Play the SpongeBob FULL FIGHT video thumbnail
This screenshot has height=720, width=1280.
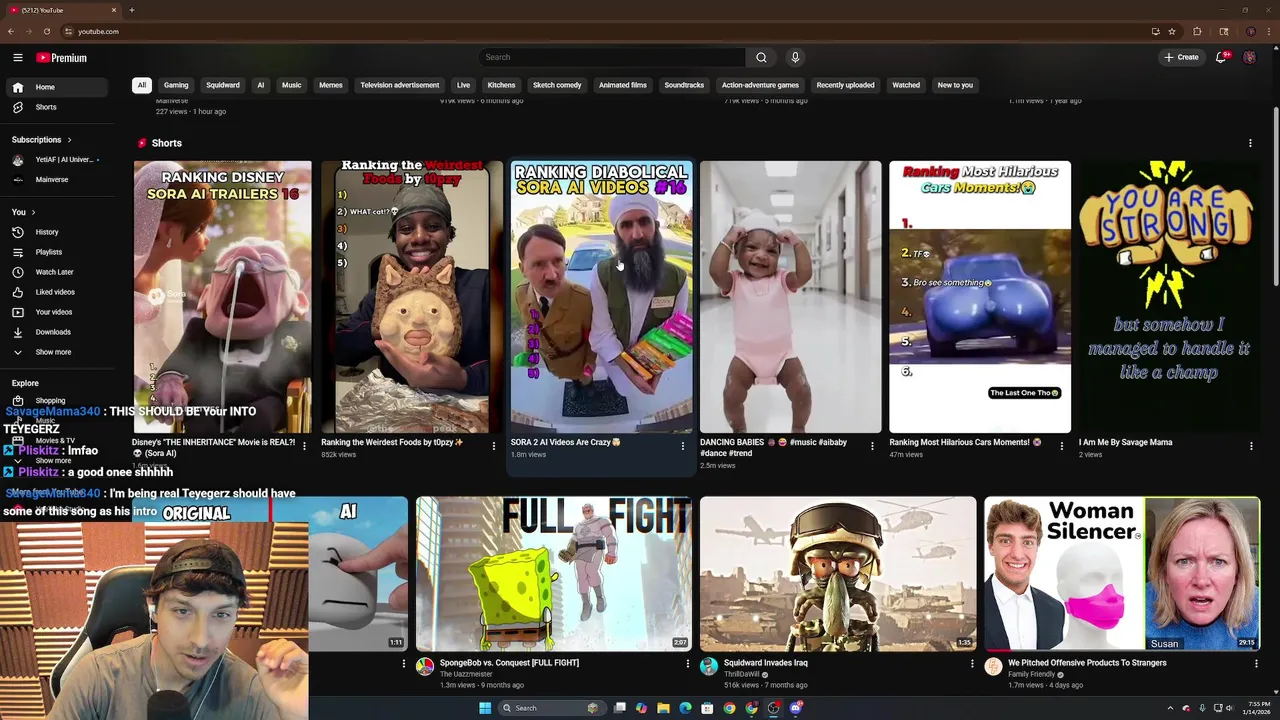pyautogui.click(x=554, y=574)
